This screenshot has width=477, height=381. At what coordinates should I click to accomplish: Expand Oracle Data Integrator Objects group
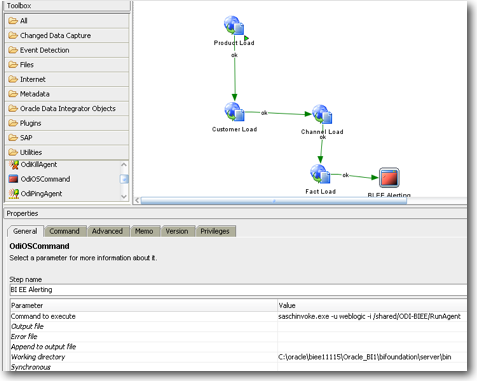click(67, 109)
